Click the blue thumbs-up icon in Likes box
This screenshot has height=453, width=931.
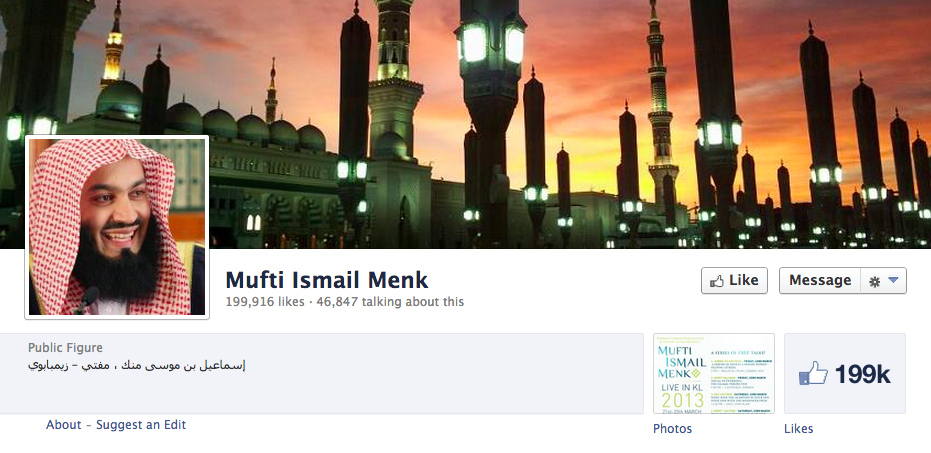click(813, 373)
